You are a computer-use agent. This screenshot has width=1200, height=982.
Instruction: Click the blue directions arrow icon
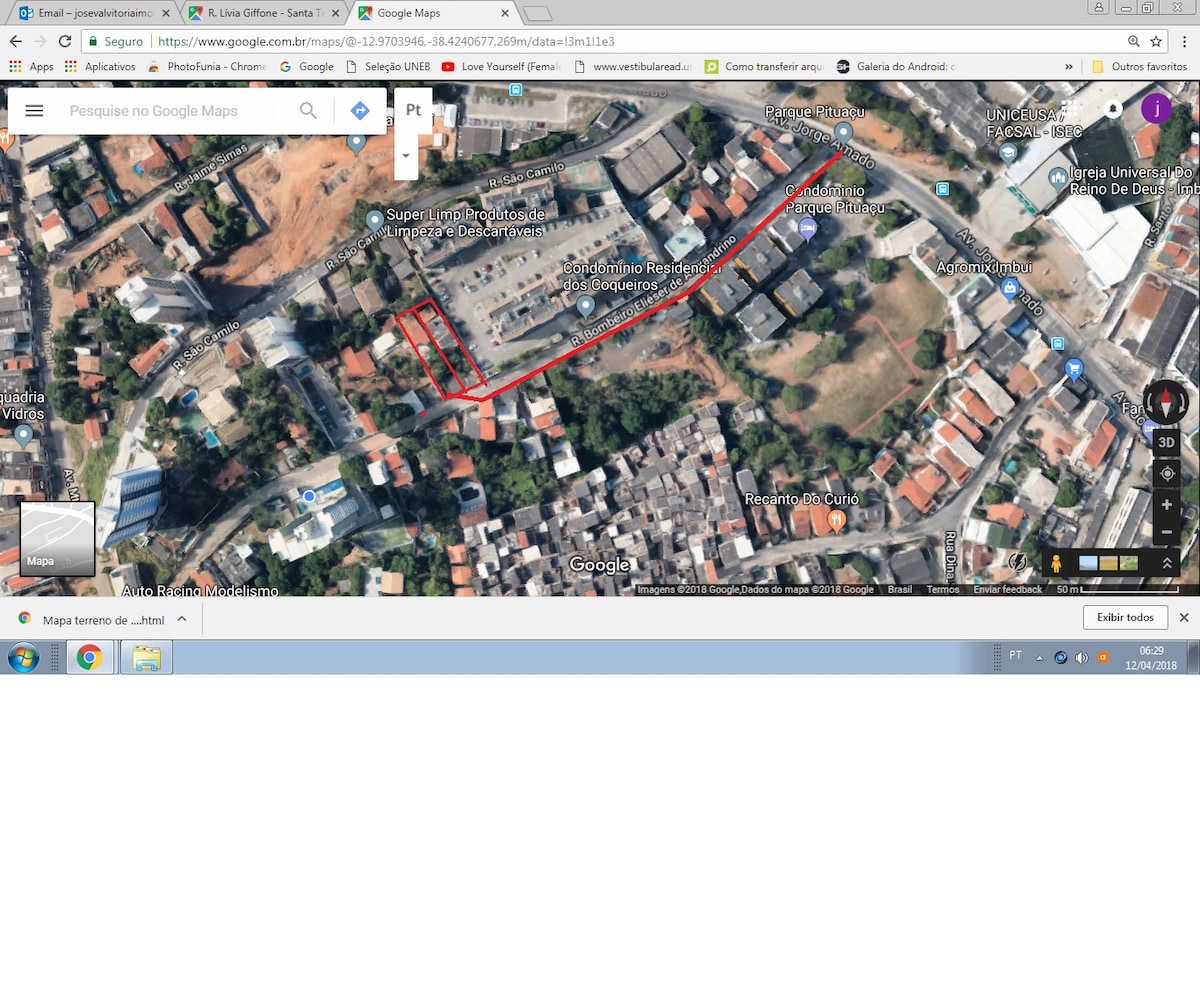(x=360, y=111)
